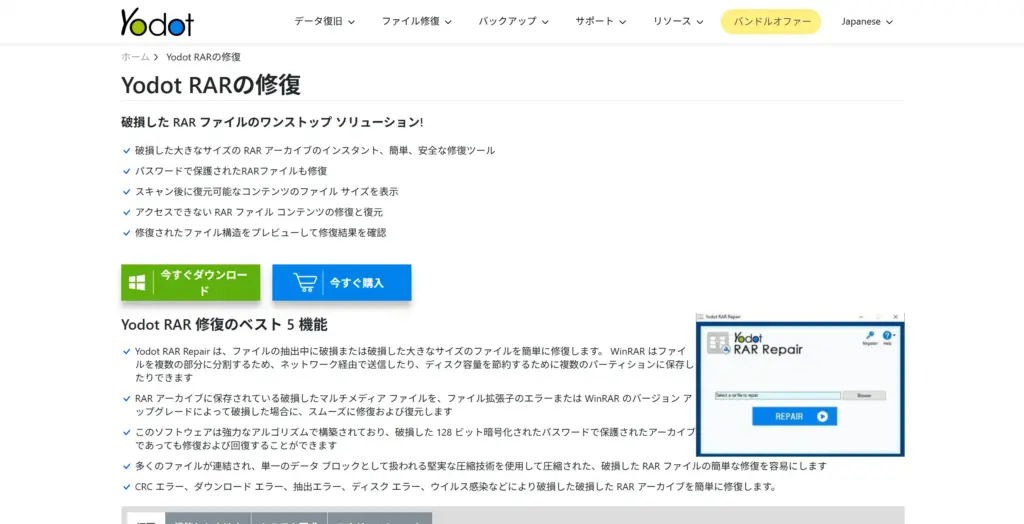Click the Windows icon on the download button
The width and height of the screenshot is (1024, 524).
[x=137, y=283]
